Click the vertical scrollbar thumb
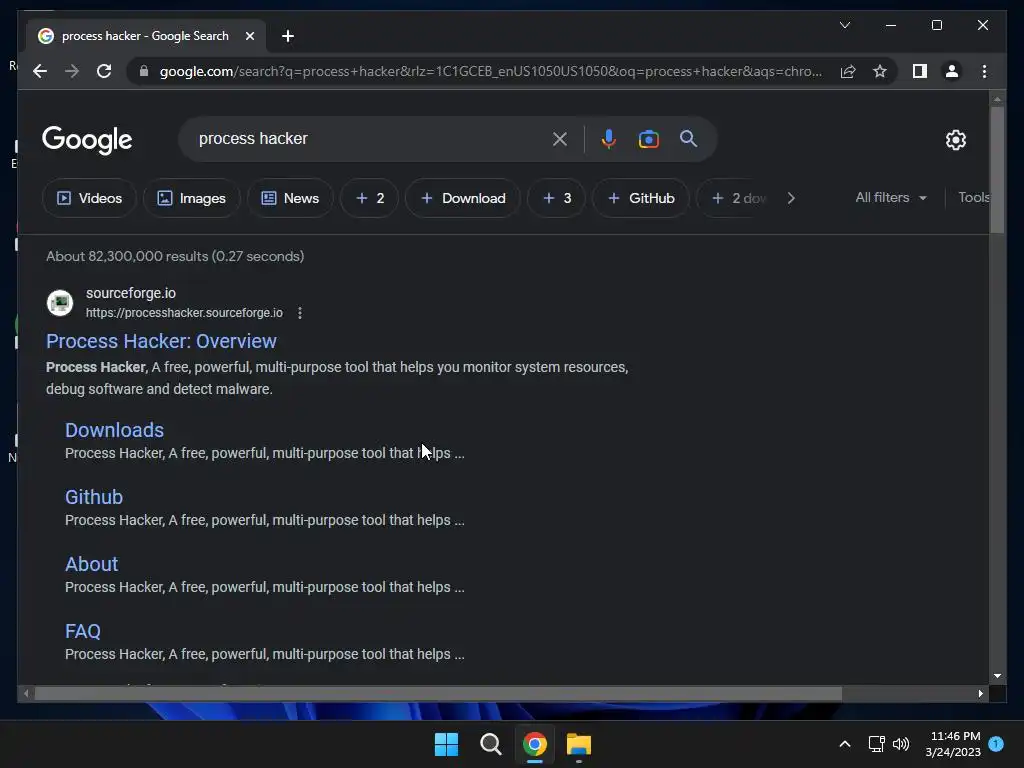 [x=997, y=169]
